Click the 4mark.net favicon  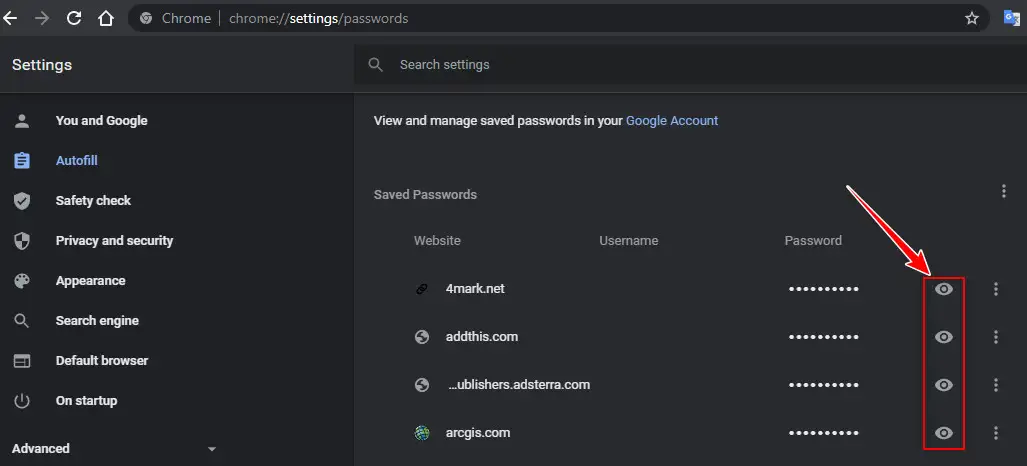click(422, 289)
